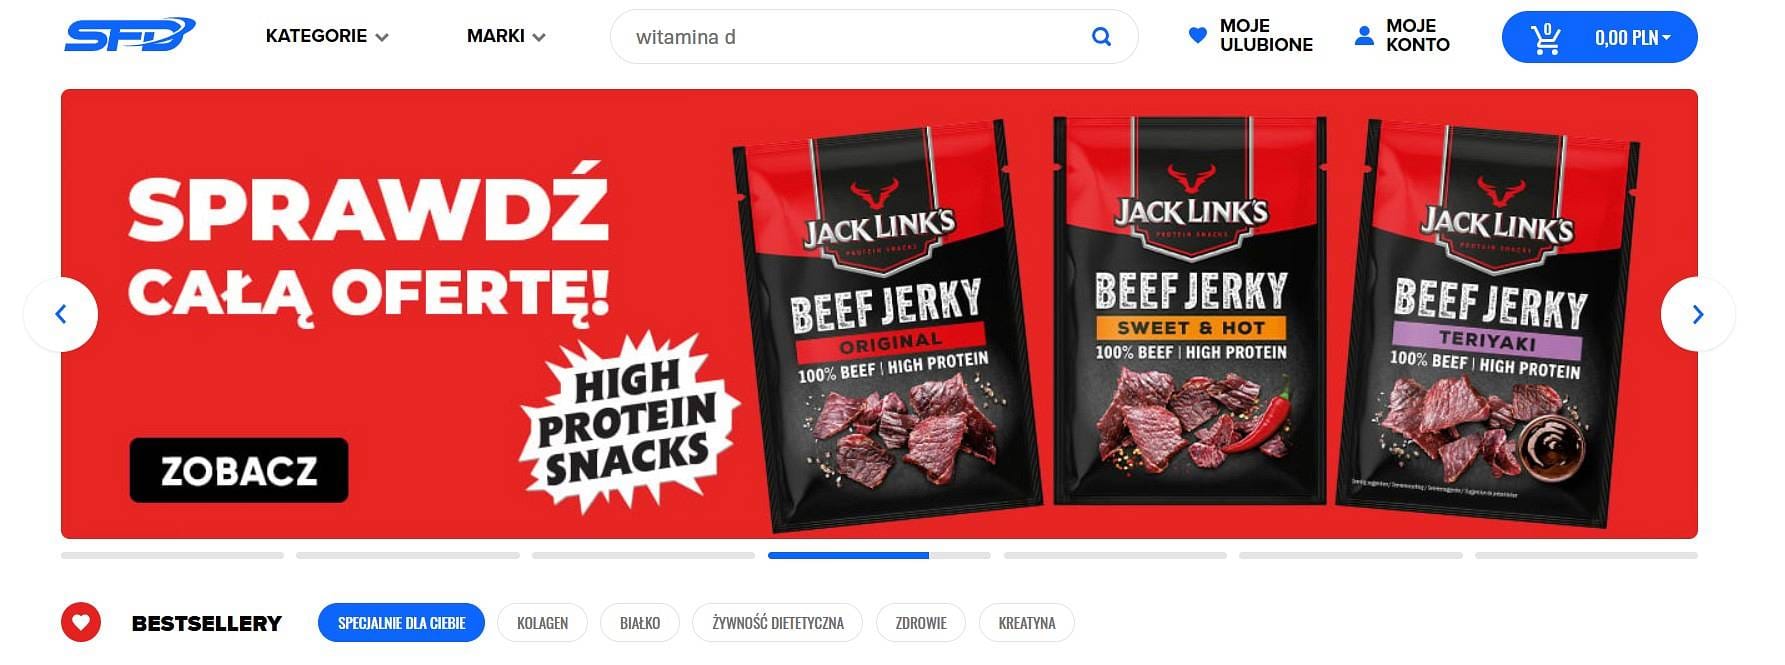Click the search magnifier icon
This screenshot has height=665, width=1785.
pyautogui.click(x=1101, y=37)
